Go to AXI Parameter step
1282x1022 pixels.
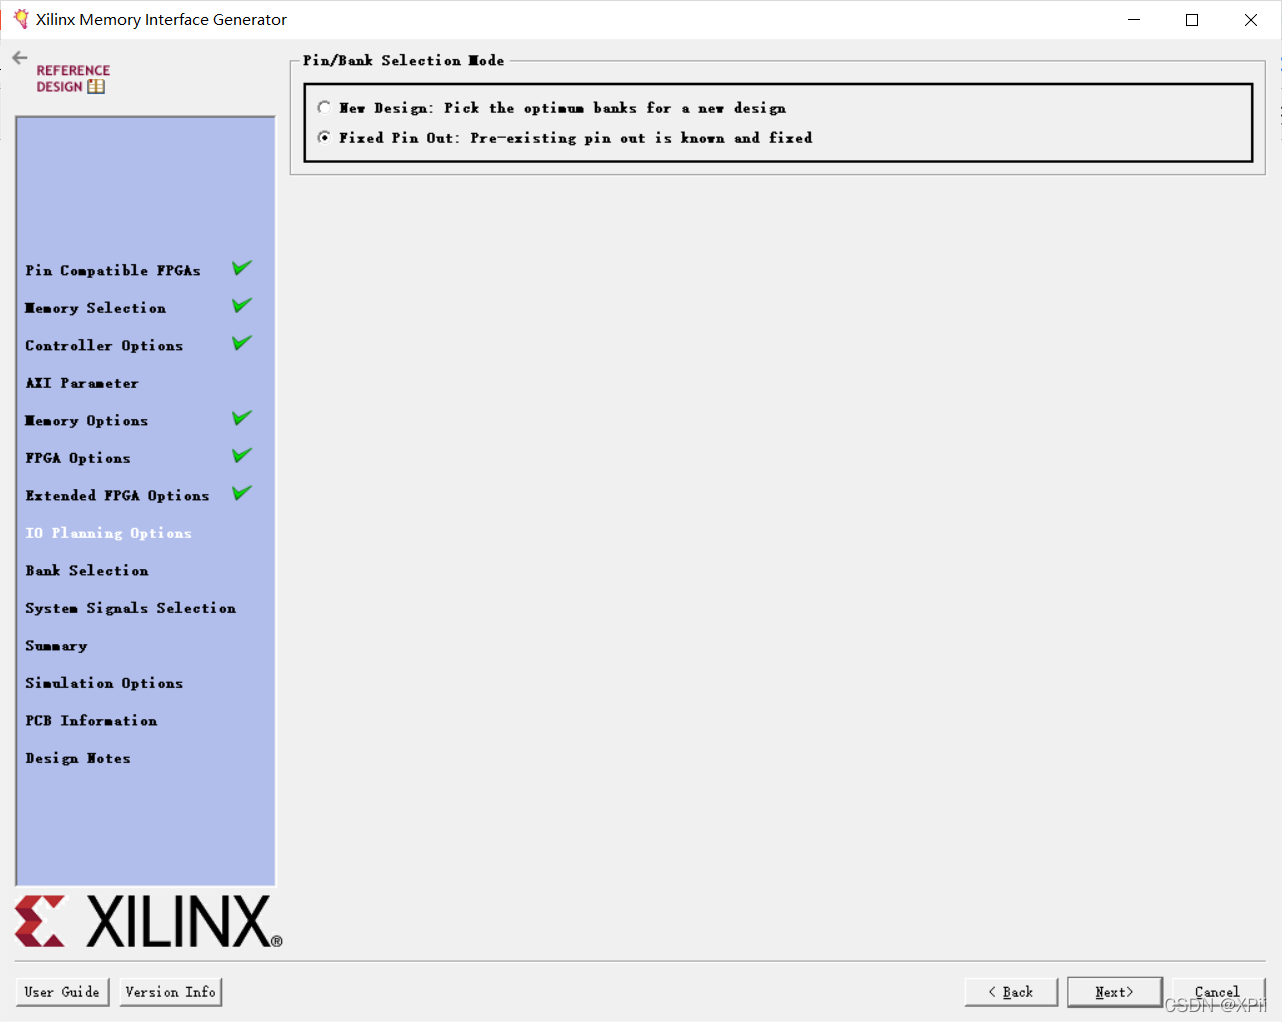(x=82, y=383)
